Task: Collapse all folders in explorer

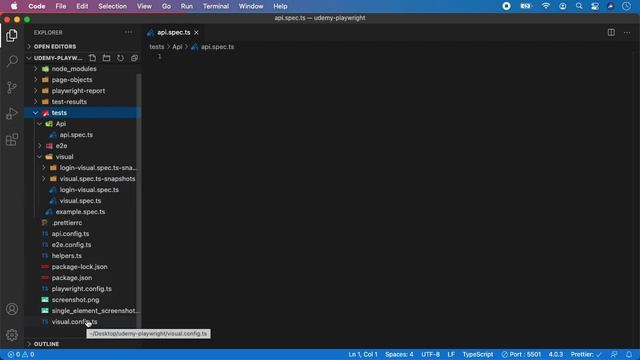Action: point(134,58)
